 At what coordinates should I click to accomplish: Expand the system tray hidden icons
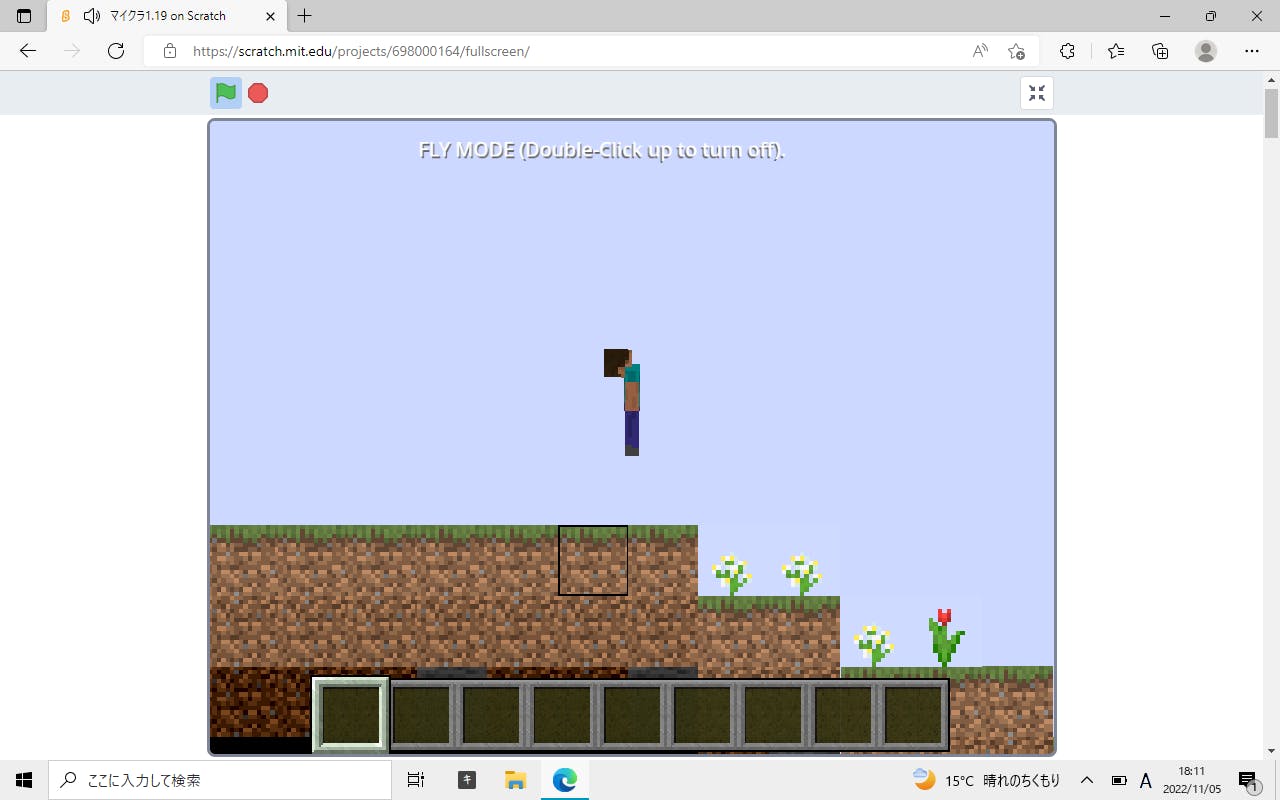coord(1087,780)
